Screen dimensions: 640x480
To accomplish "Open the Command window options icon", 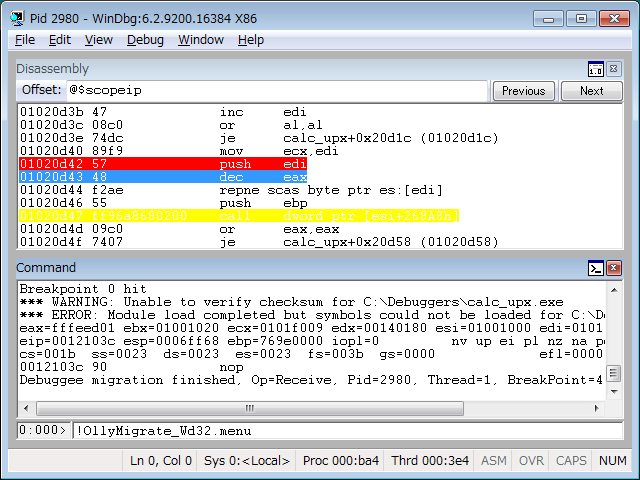I will tap(596, 268).
